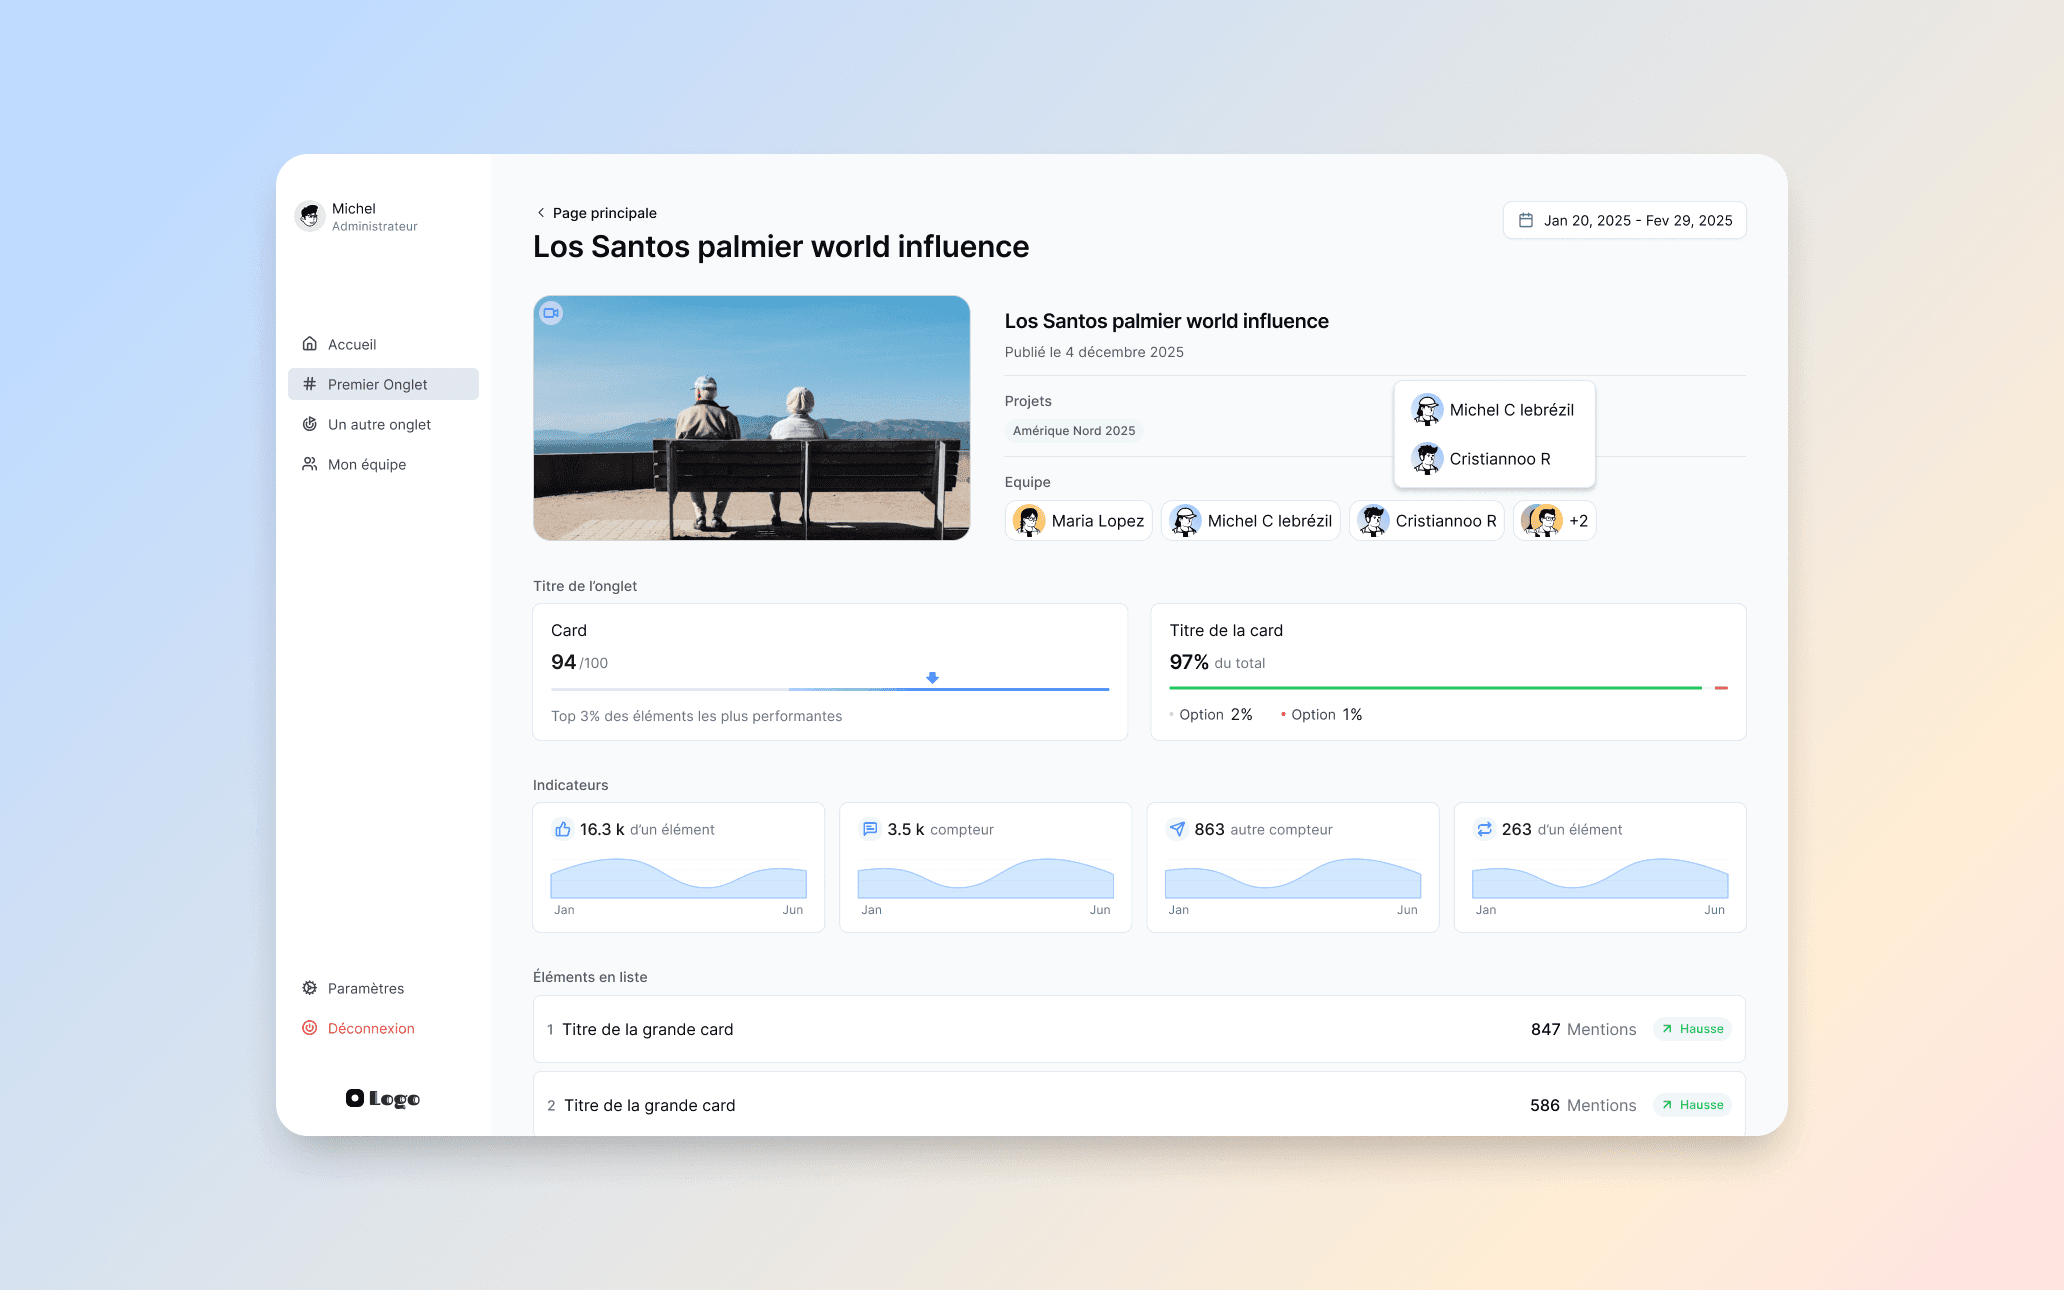The width and height of the screenshot is (2064, 1290).
Task: Open the bench photo thumbnail
Action: coord(752,418)
